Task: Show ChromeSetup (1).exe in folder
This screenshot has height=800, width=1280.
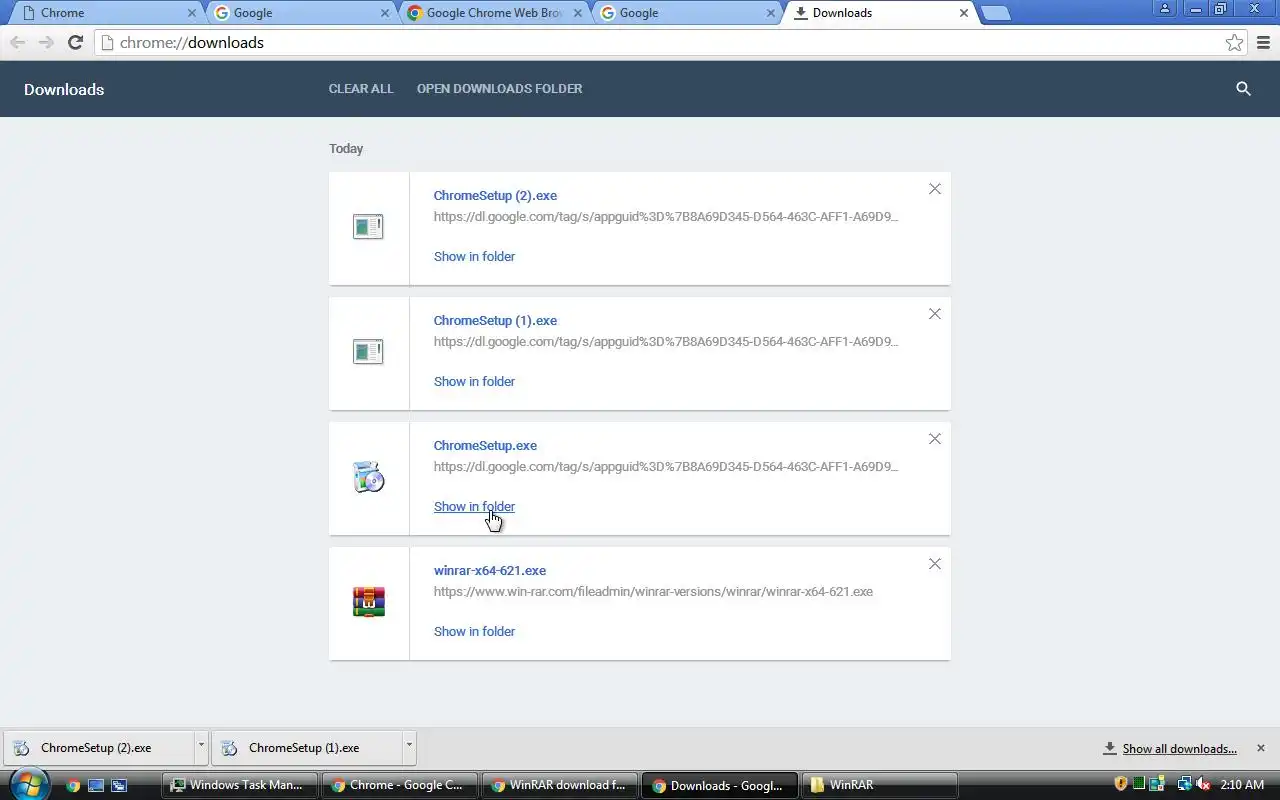Action: [474, 381]
